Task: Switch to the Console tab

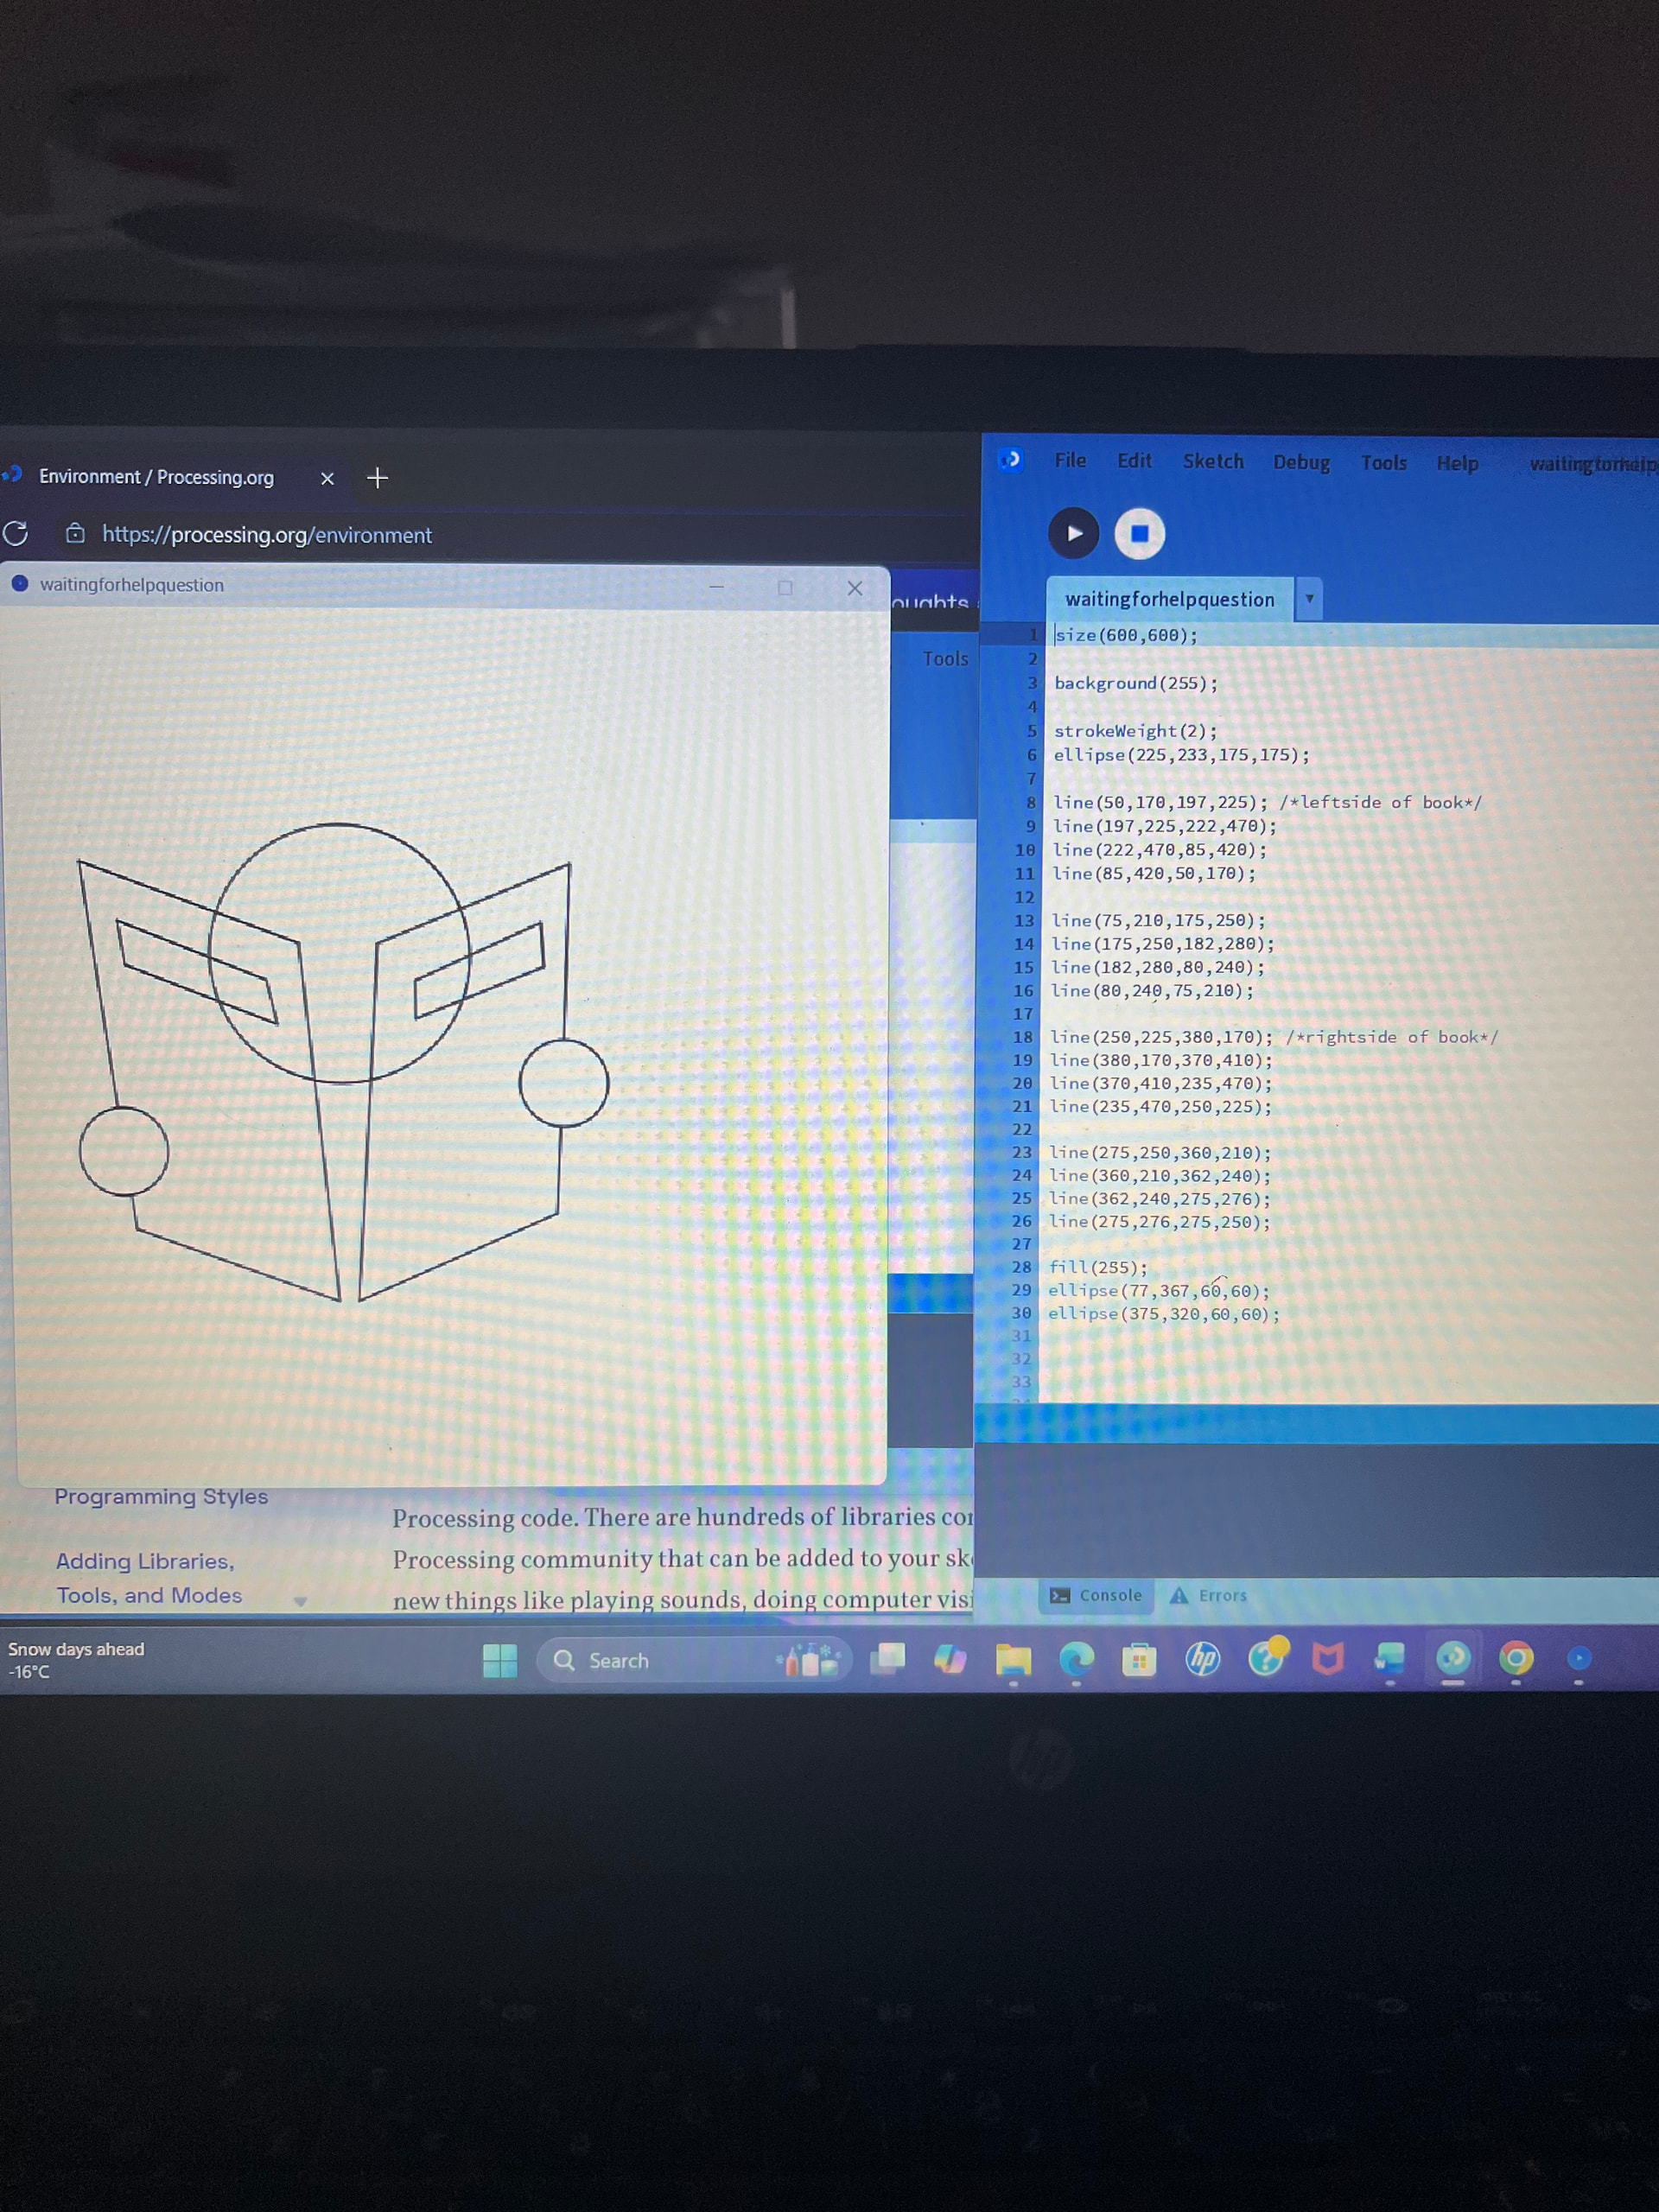Action: click(1096, 1595)
